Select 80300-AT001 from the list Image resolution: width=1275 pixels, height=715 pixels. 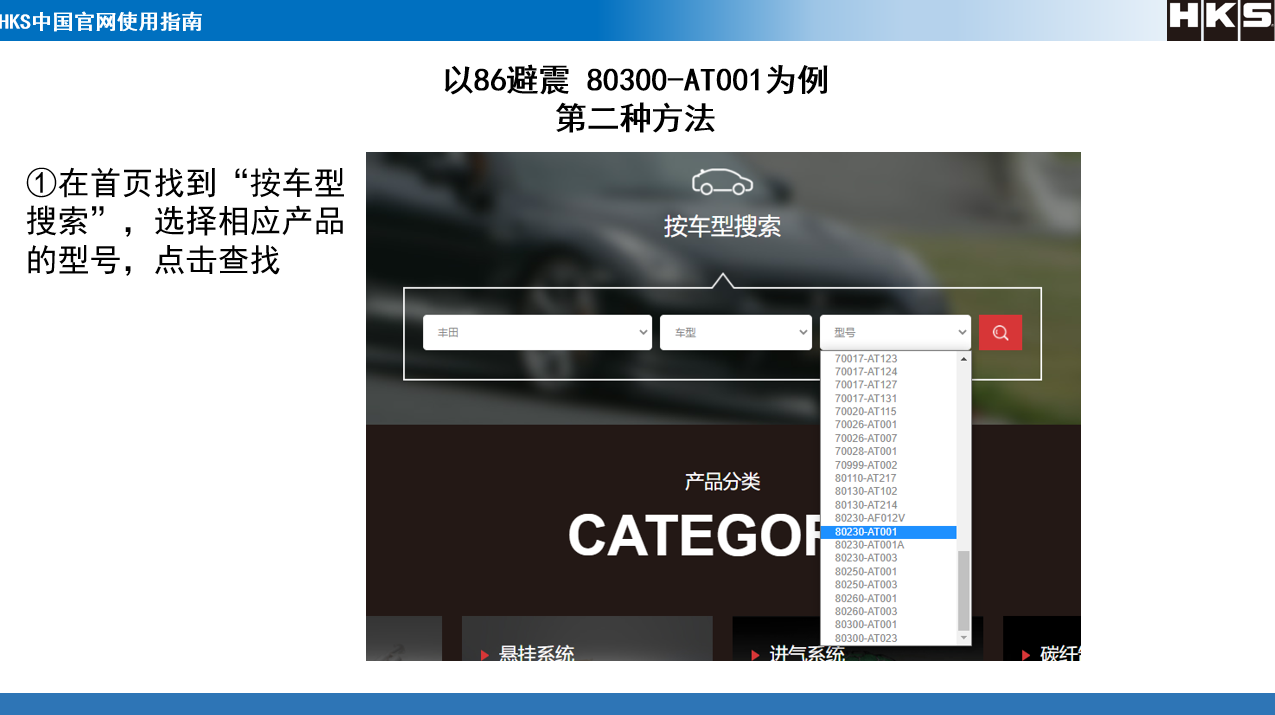[866, 625]
